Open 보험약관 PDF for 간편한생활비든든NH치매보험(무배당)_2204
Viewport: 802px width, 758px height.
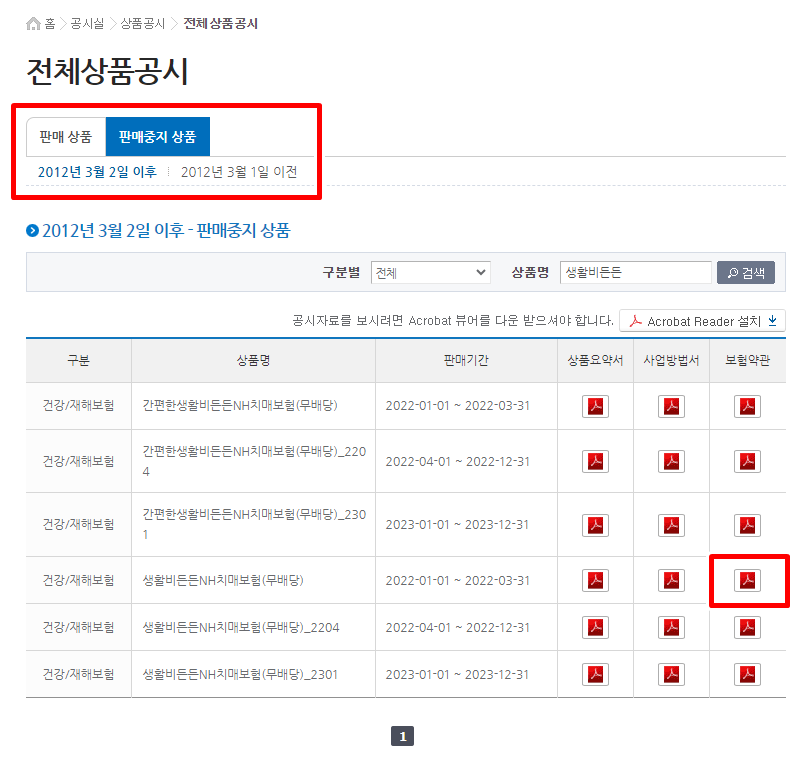pos(747,461)
